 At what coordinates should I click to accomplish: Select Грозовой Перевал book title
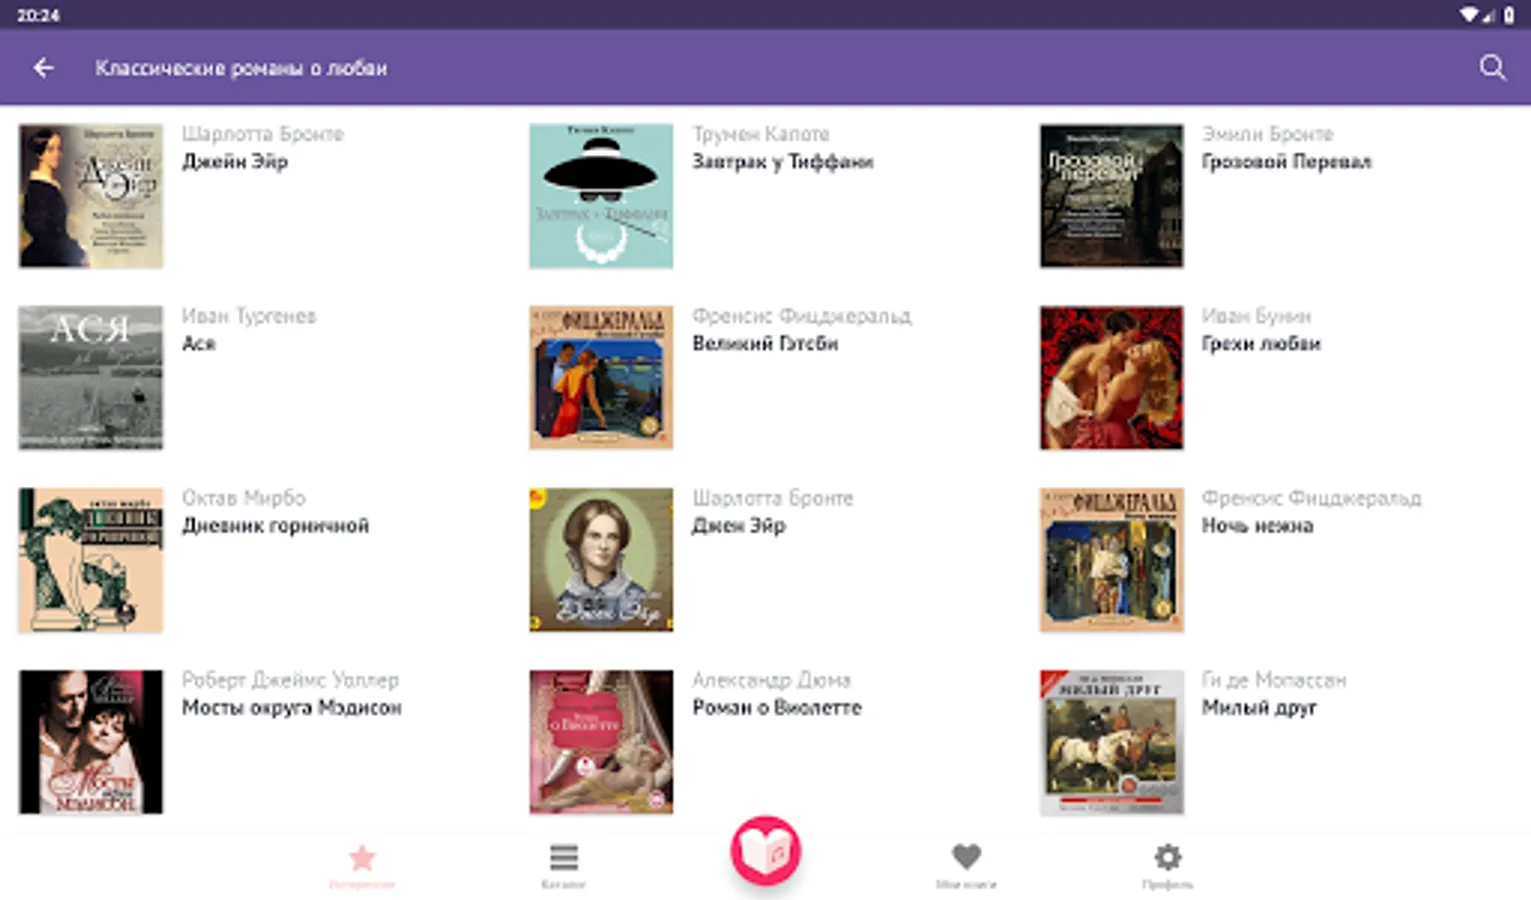(1286, 161)
